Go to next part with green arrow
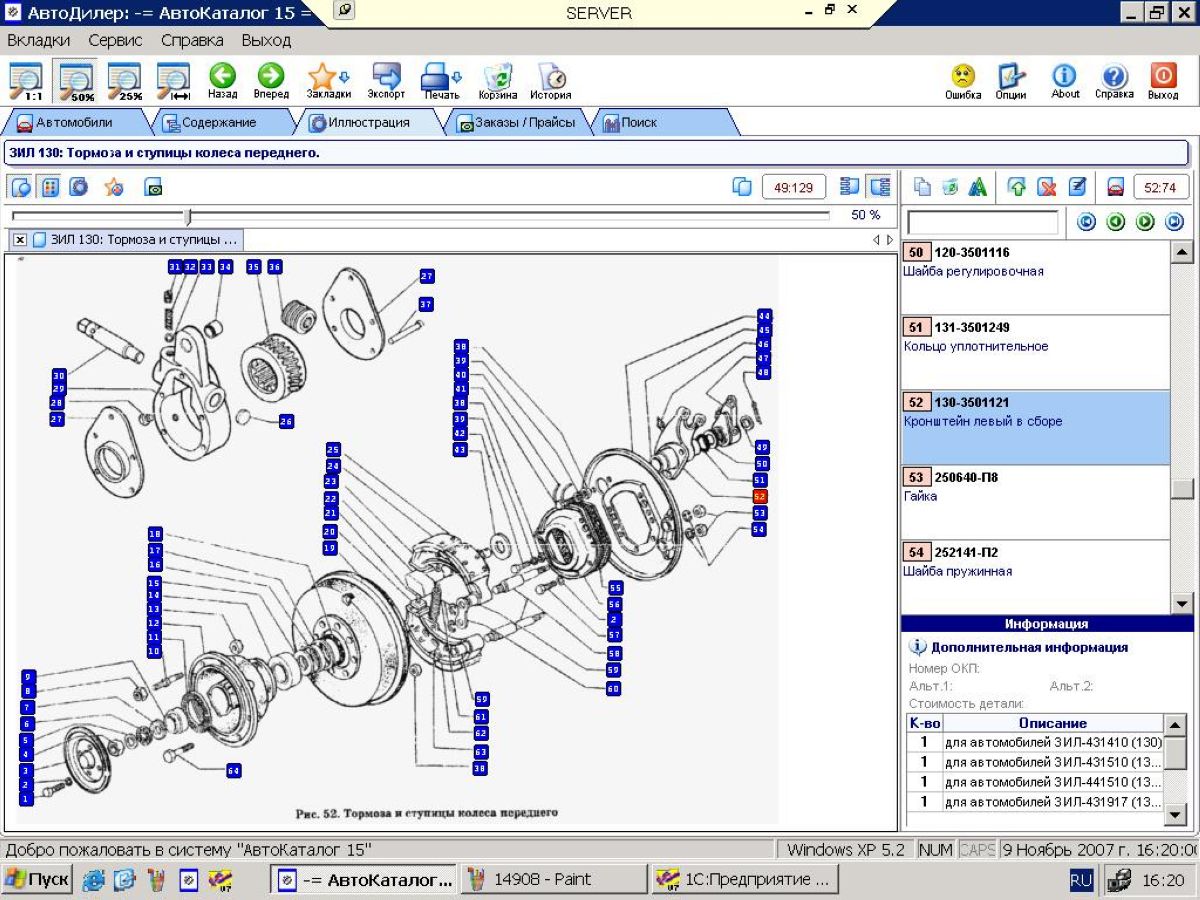The image size is (1200, 900). 1146,222
